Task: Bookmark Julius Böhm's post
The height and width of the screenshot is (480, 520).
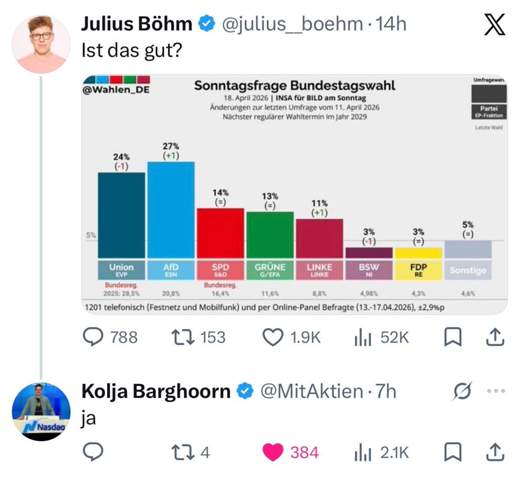Action: pos(453,337)
